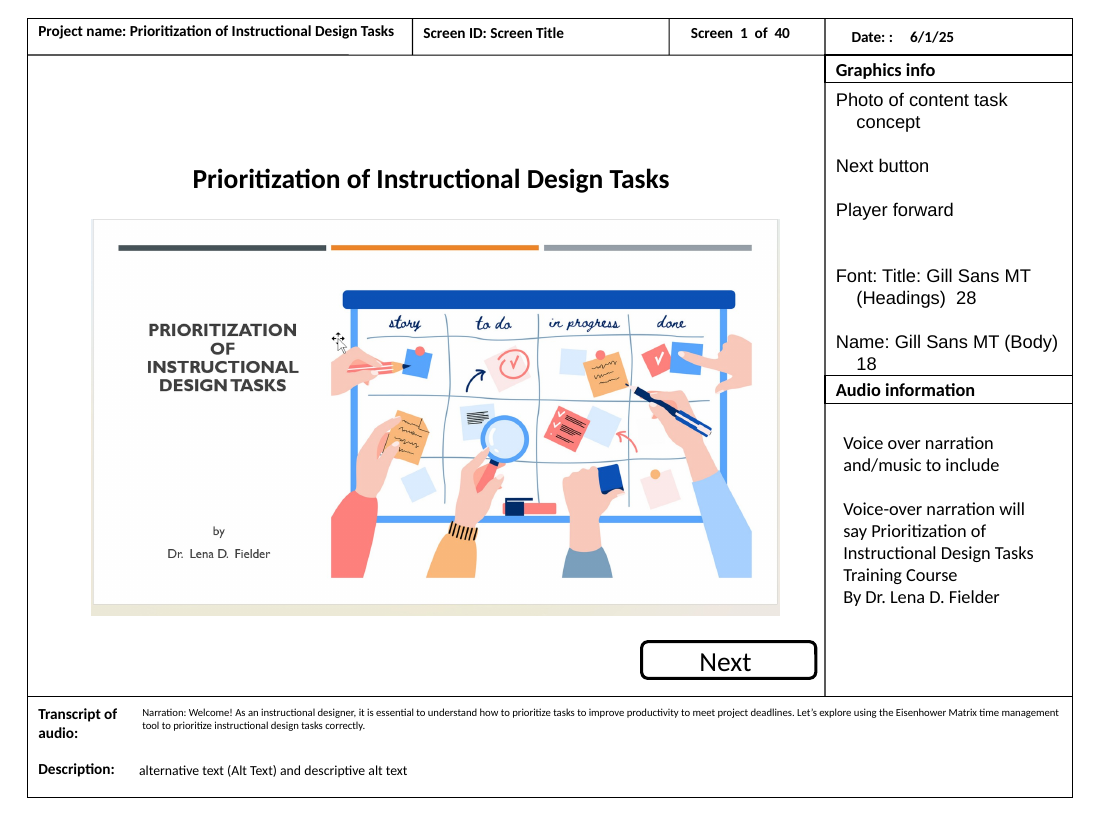
Task: Click 'Font: Title: Gill Sans MT (Headings) 28'
Action: click(933, 287)
